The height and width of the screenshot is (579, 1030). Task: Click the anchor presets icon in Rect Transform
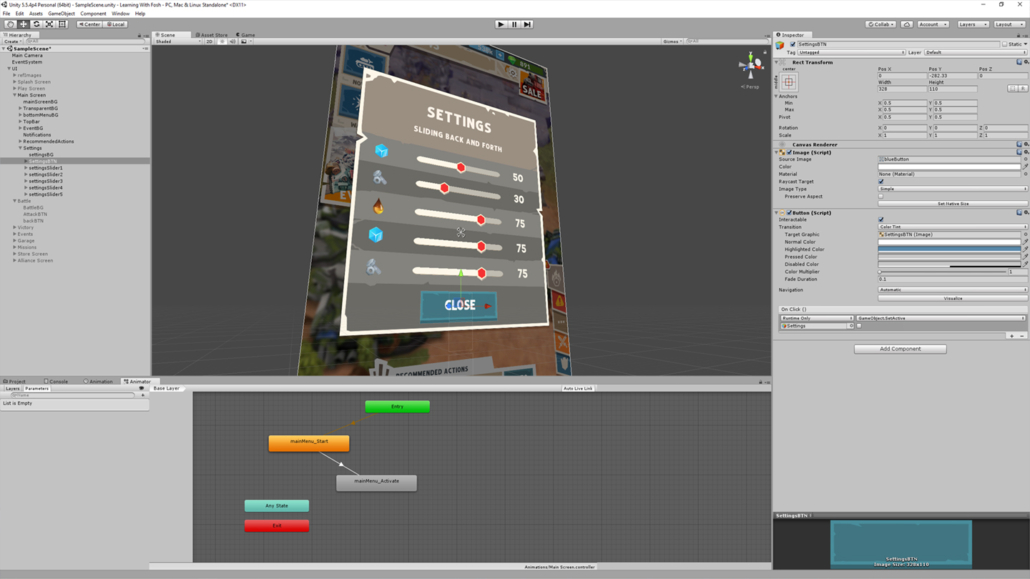click(x=789, y=82)
